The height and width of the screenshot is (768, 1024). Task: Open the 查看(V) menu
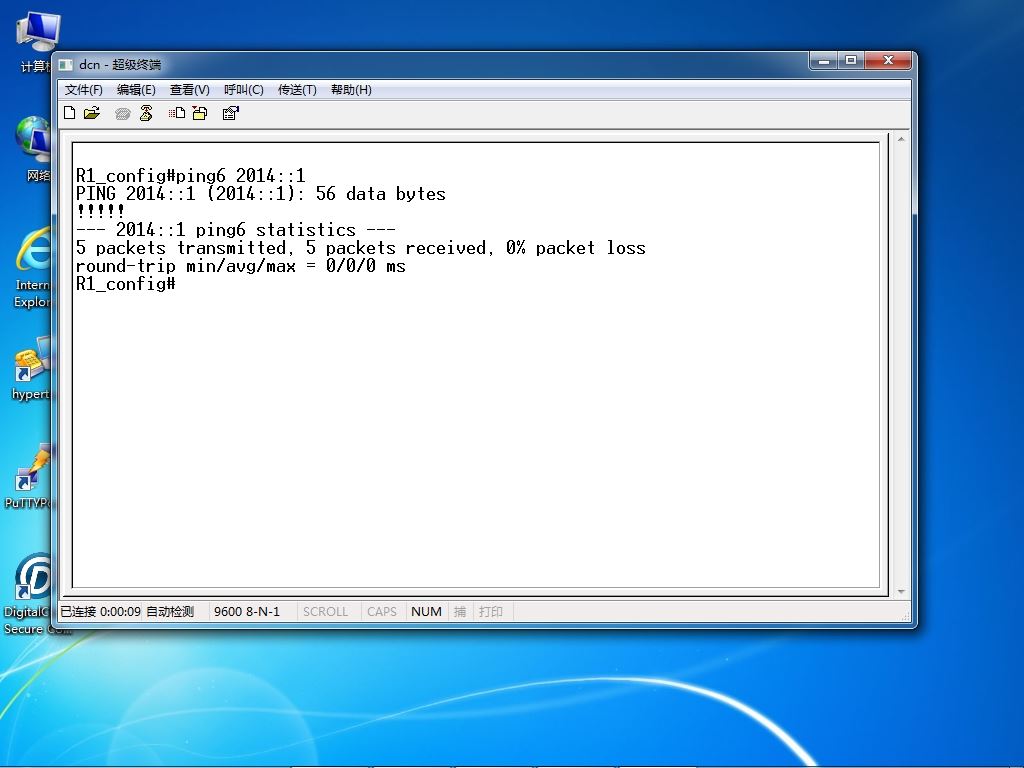[189, 89]
